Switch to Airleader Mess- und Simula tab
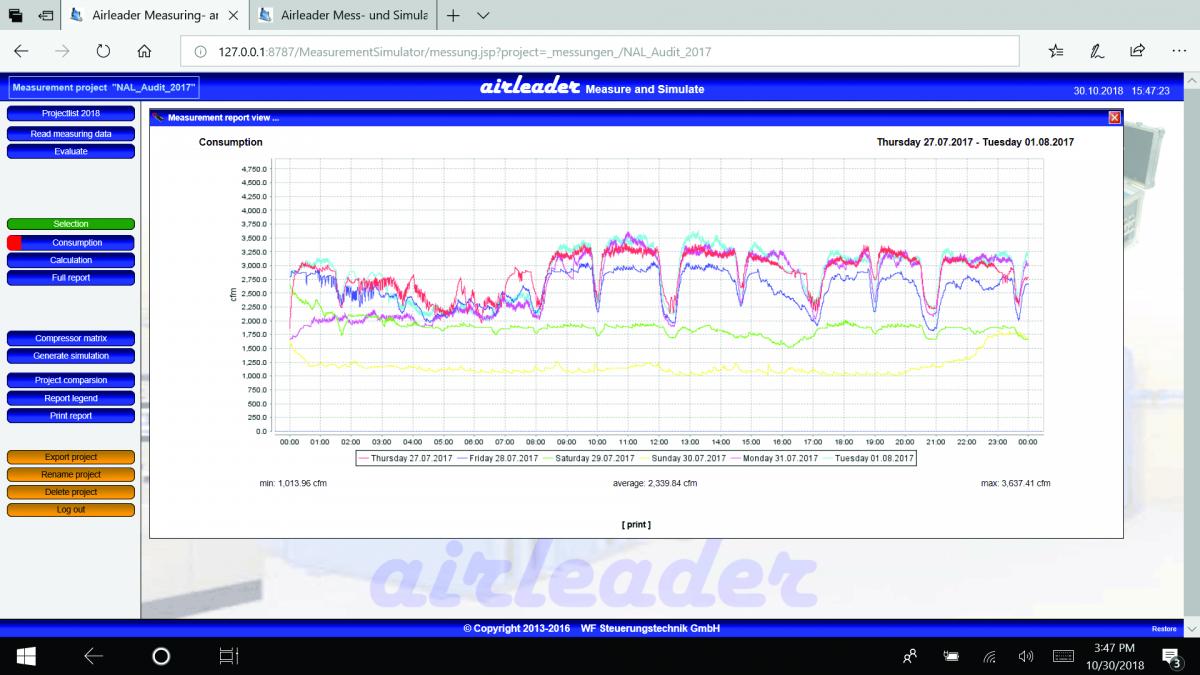Screen dimensions: 1200x675 [x=345, y=16]
